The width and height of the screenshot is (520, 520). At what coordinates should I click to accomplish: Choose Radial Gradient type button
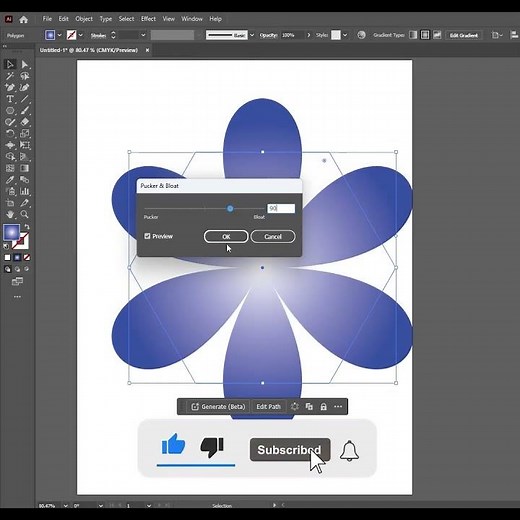425,35
